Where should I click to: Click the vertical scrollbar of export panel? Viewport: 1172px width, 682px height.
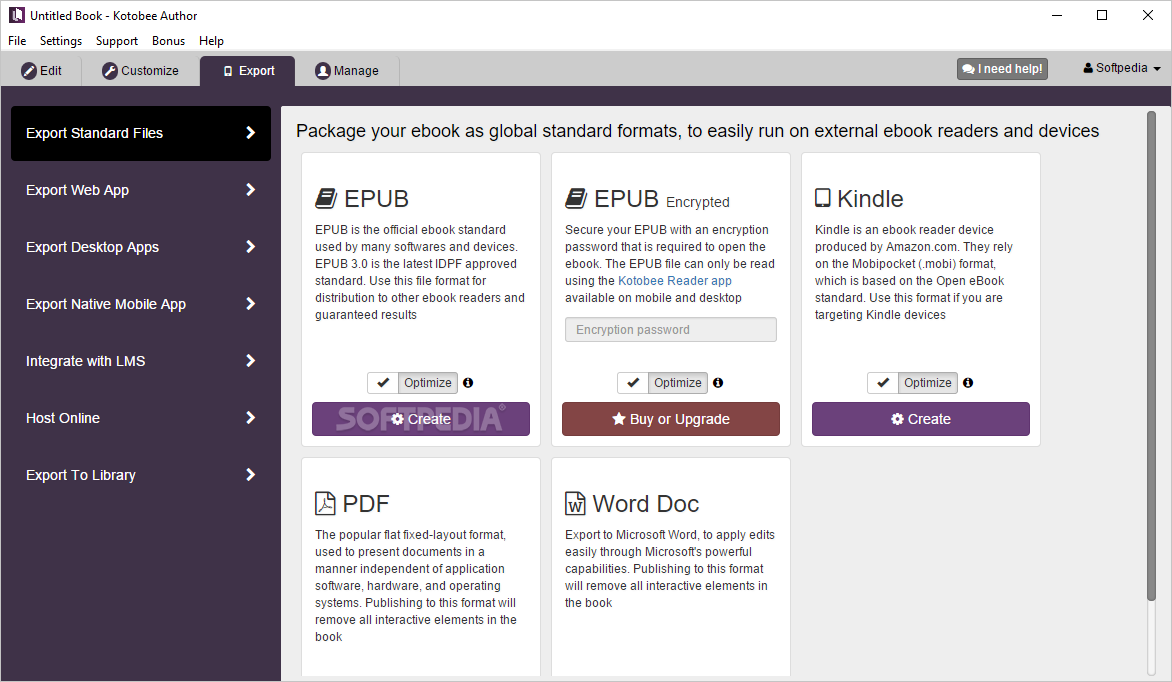[1151, 355]
